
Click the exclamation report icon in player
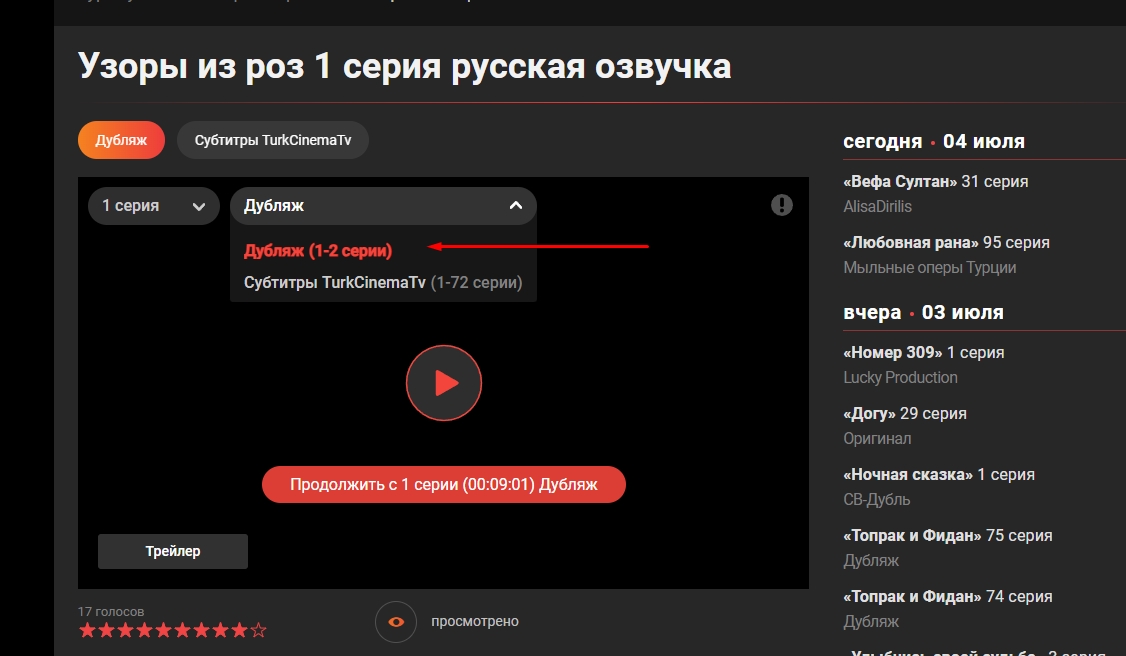coord(781,205)
